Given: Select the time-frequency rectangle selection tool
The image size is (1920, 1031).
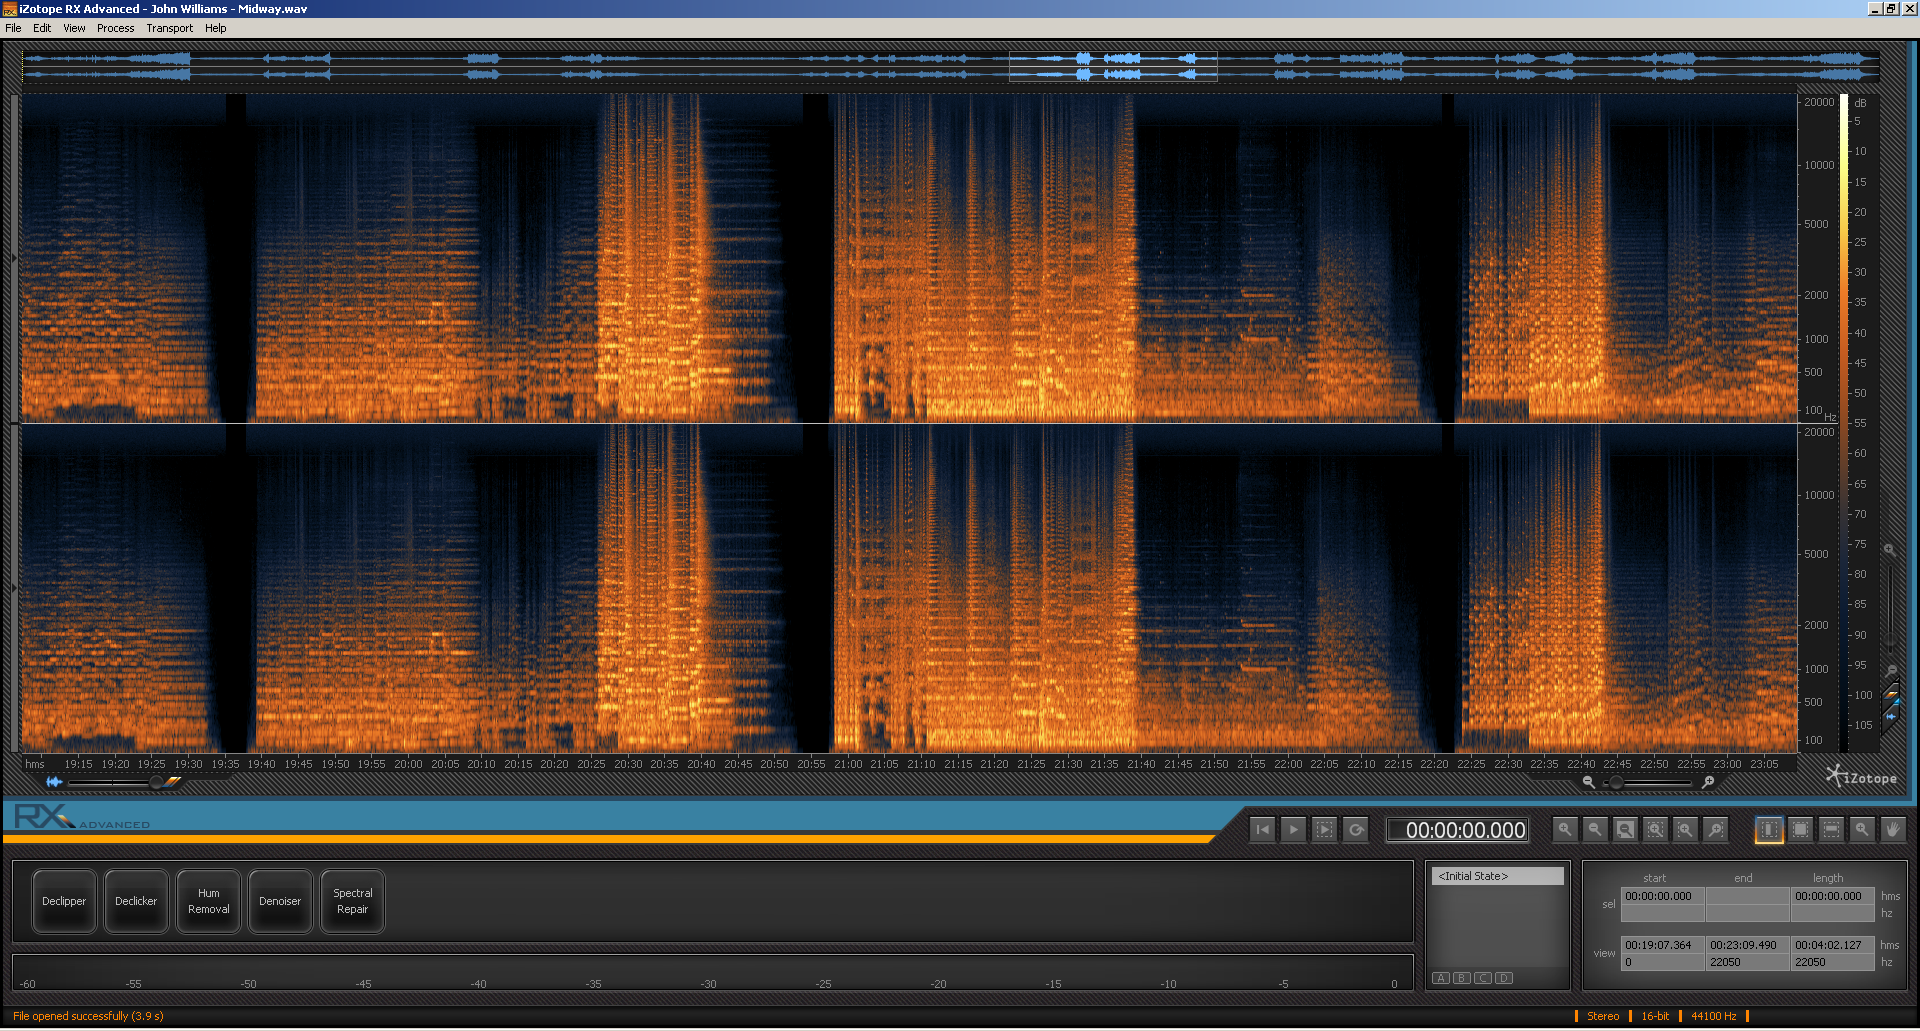Looking at the screenshot, I should 1800,829.
